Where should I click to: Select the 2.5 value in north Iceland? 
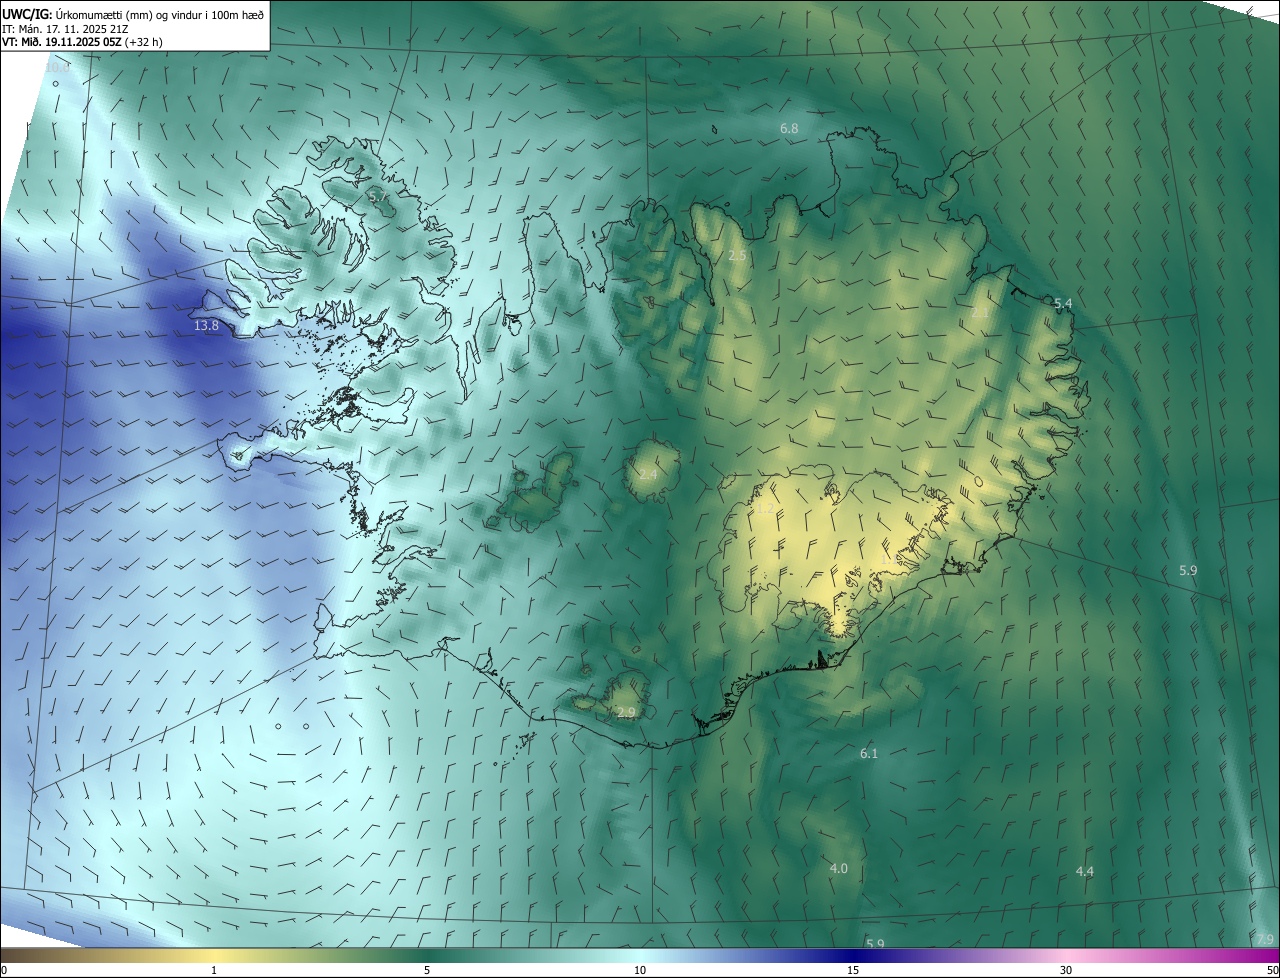click(x=737, y=256)
